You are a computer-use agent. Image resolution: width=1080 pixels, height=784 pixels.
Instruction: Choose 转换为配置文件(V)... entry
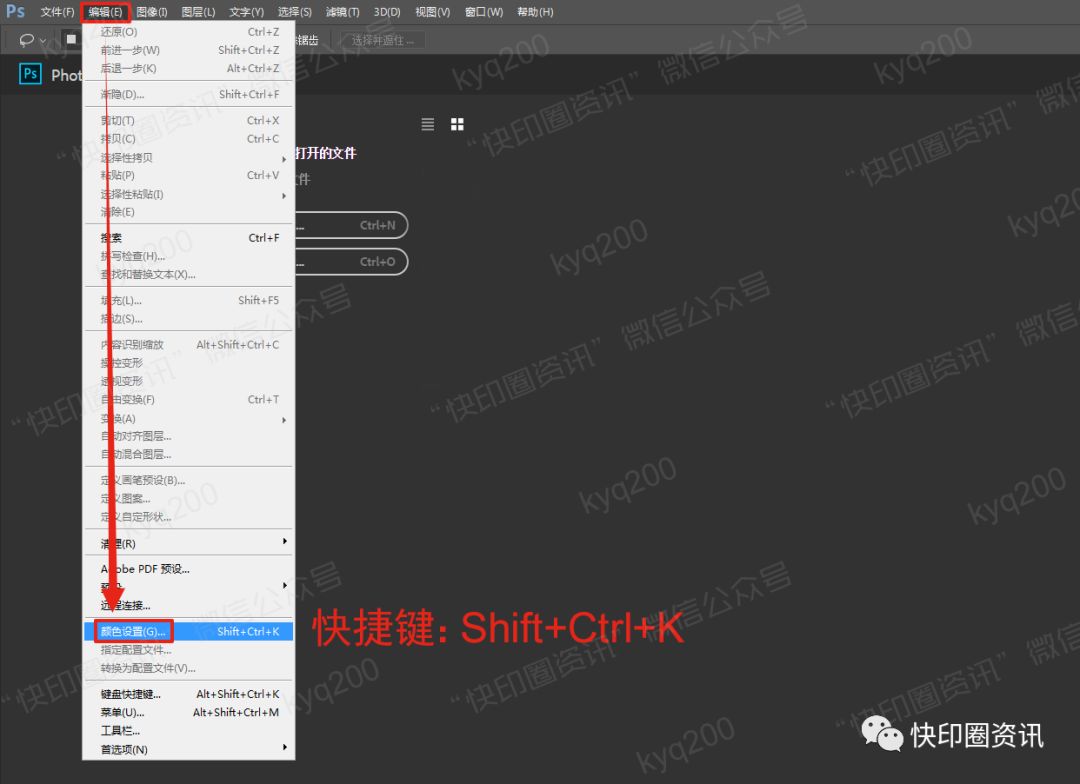(189, 668)
